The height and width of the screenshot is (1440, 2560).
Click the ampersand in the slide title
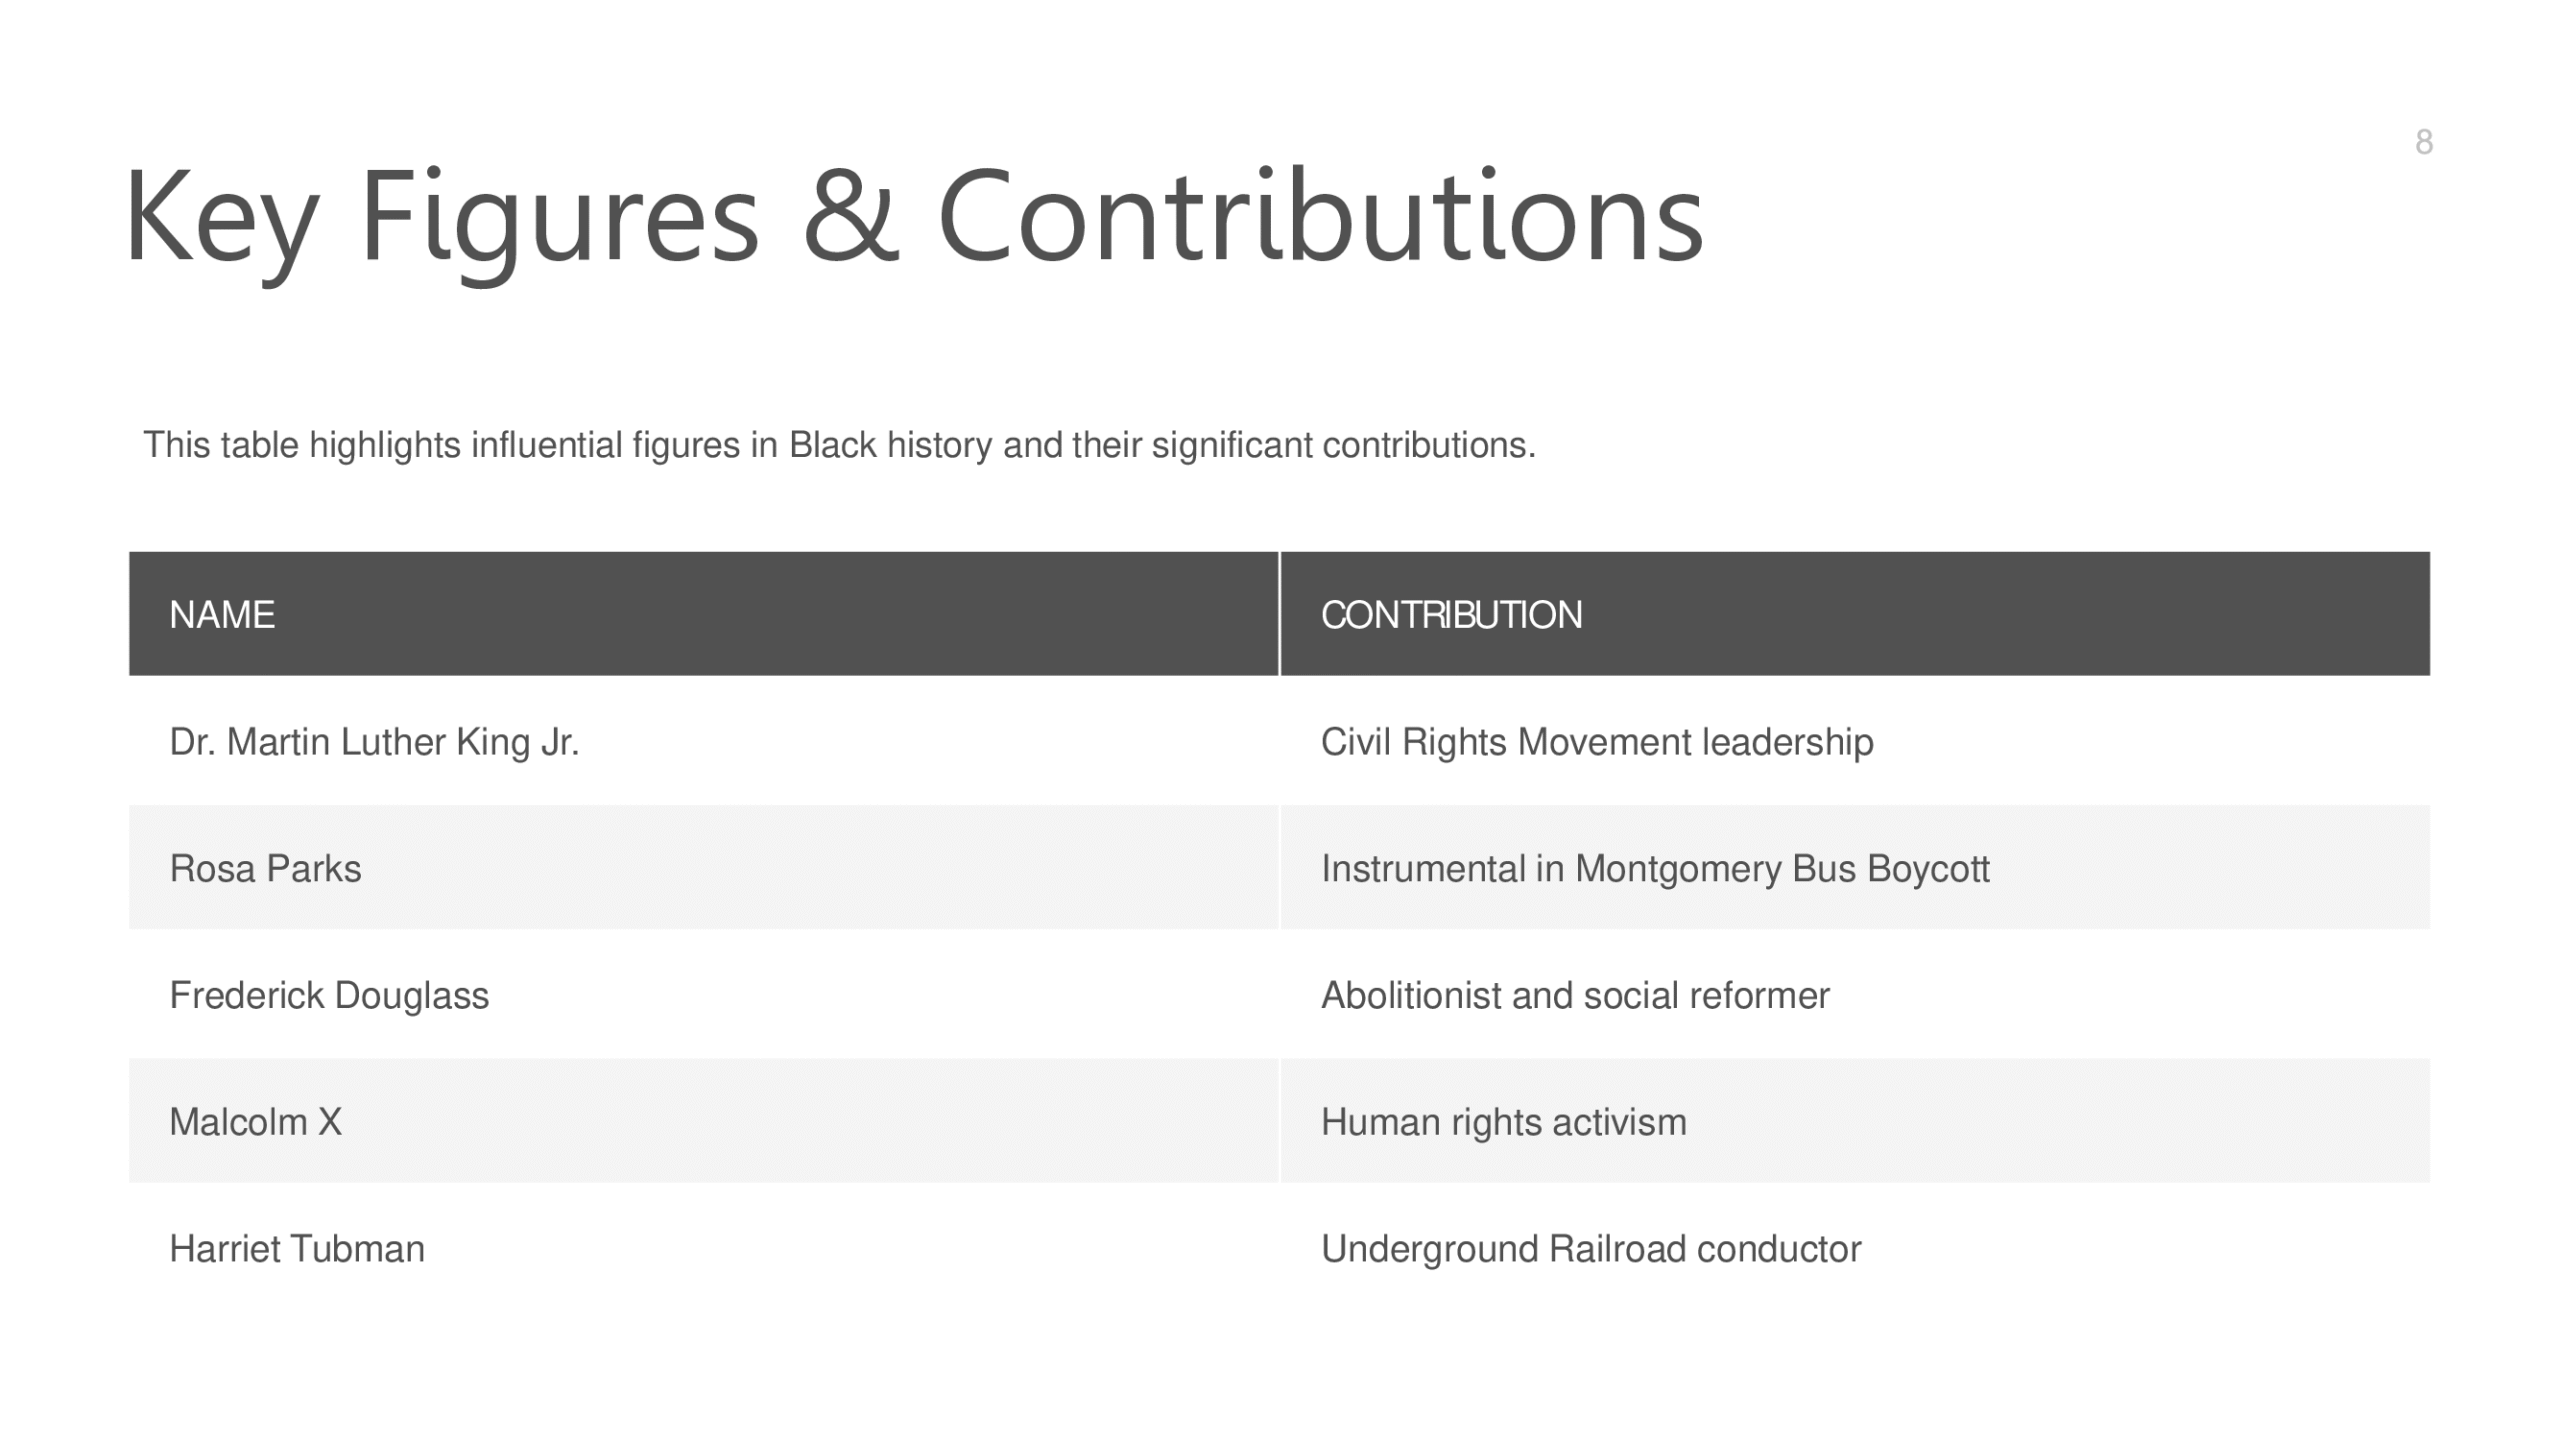849,217
